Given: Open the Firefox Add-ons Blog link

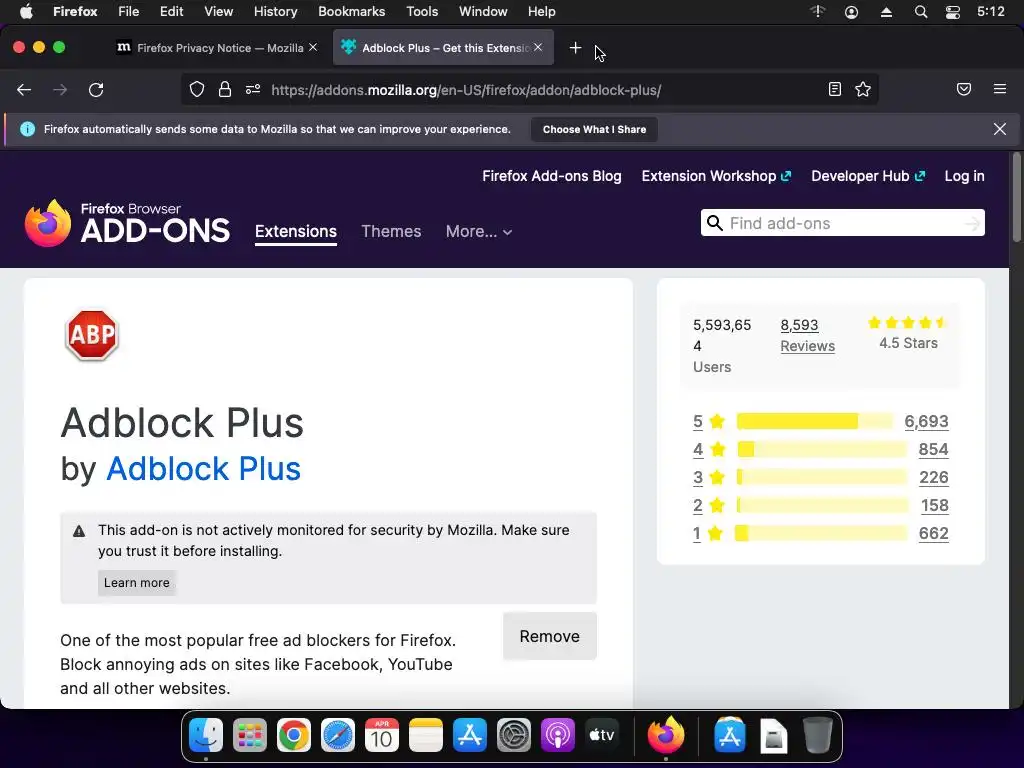Looking at the screenshot, I should pyautogui.click(x=552, y=176).
